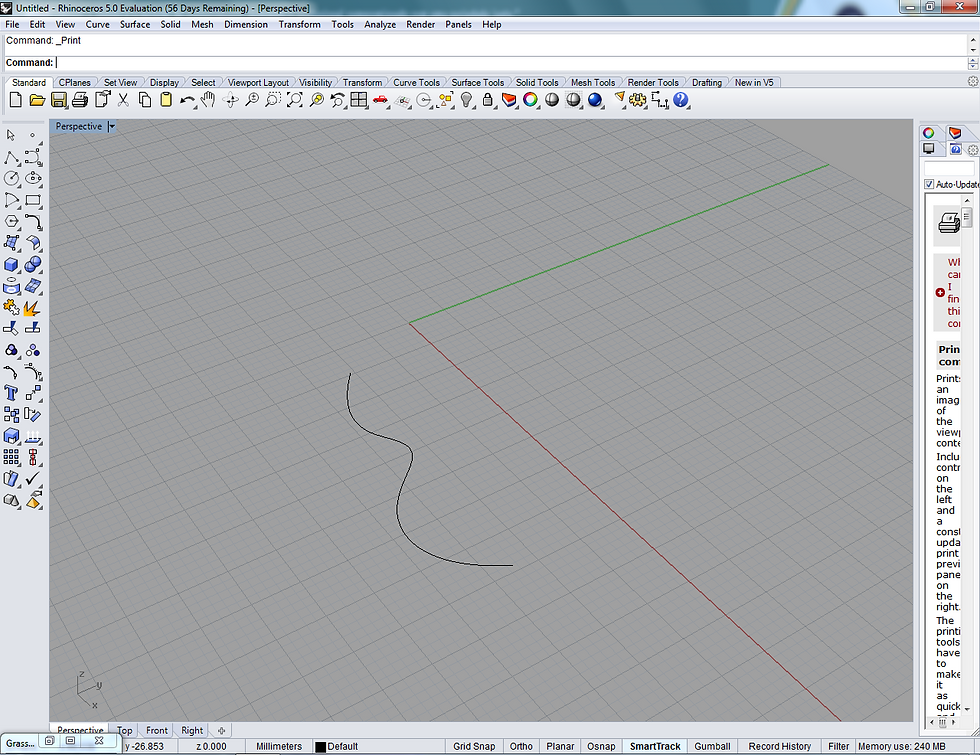Click the red car Named Views icon
The height and width of the screenshot is (755, 980).
click(380, 100)
